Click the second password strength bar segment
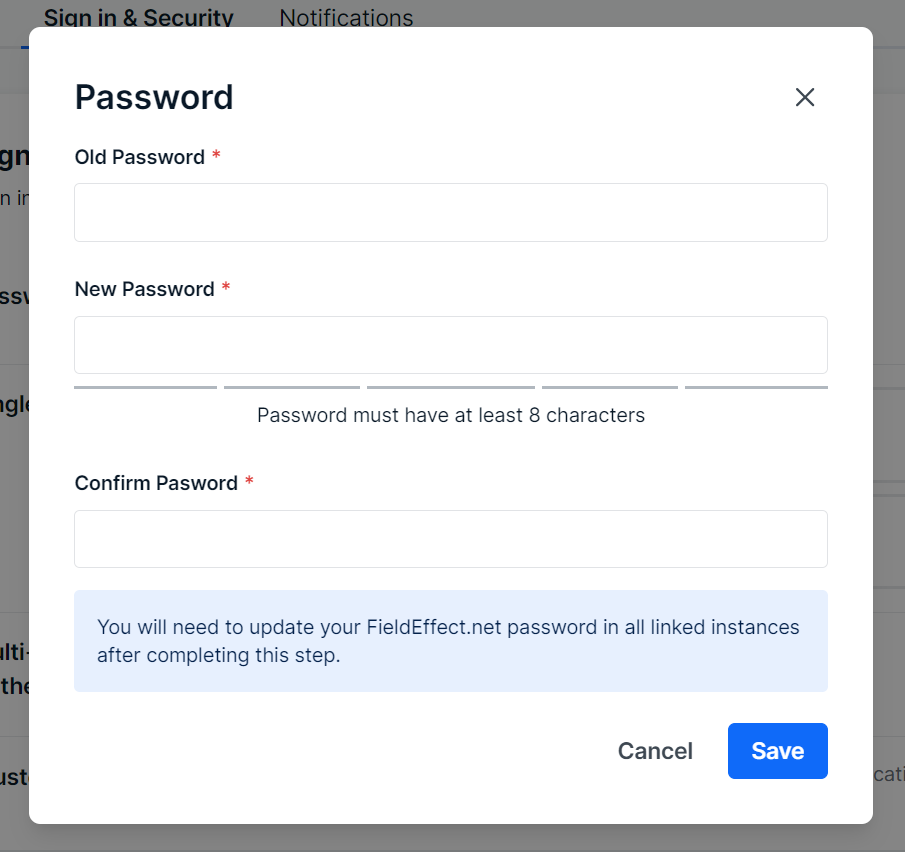The height and width of the screenshot is (852, 905). click(x=292, y=387)
